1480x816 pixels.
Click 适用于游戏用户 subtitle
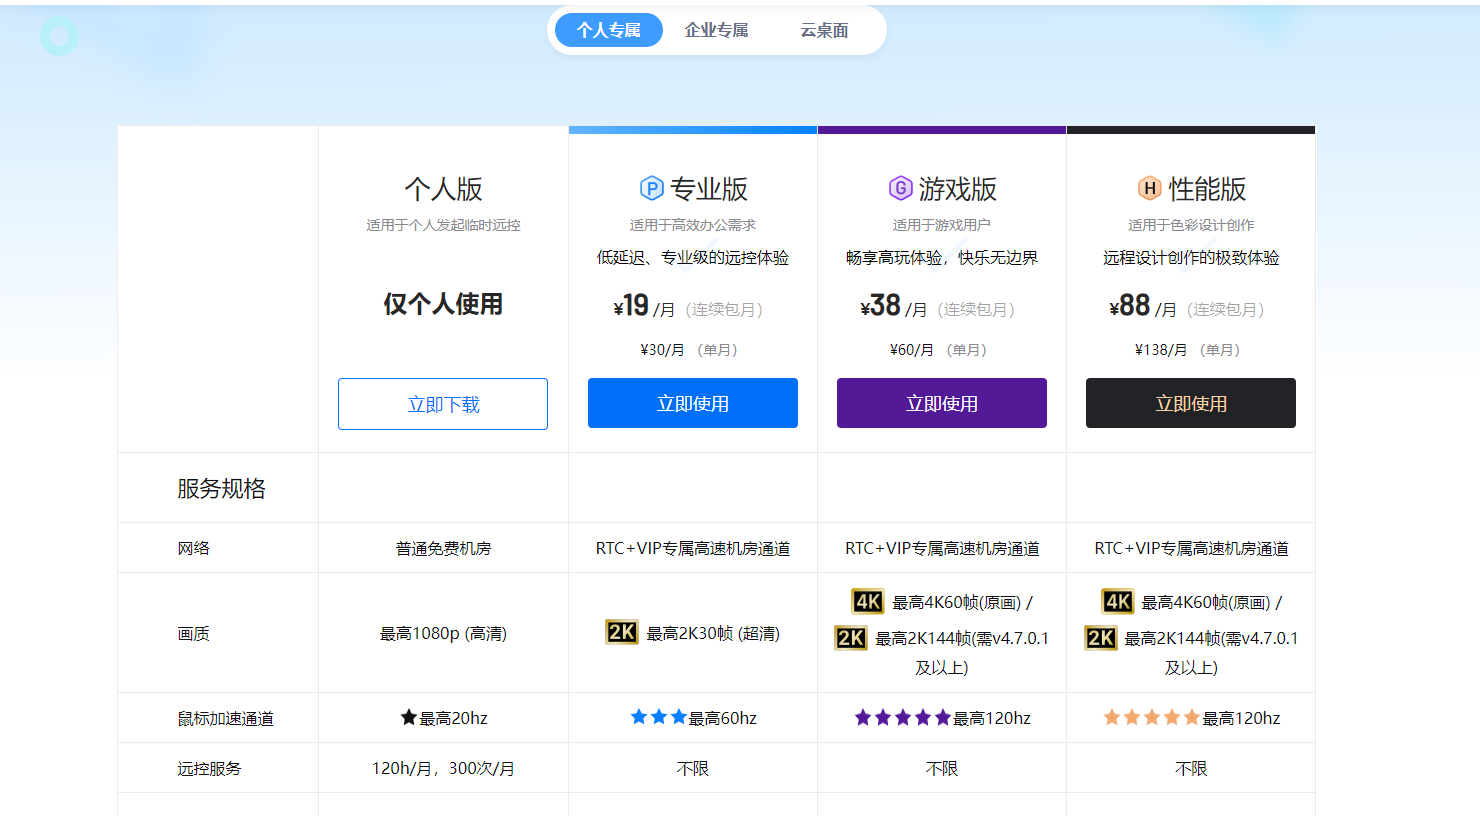[x=942, y=225]
